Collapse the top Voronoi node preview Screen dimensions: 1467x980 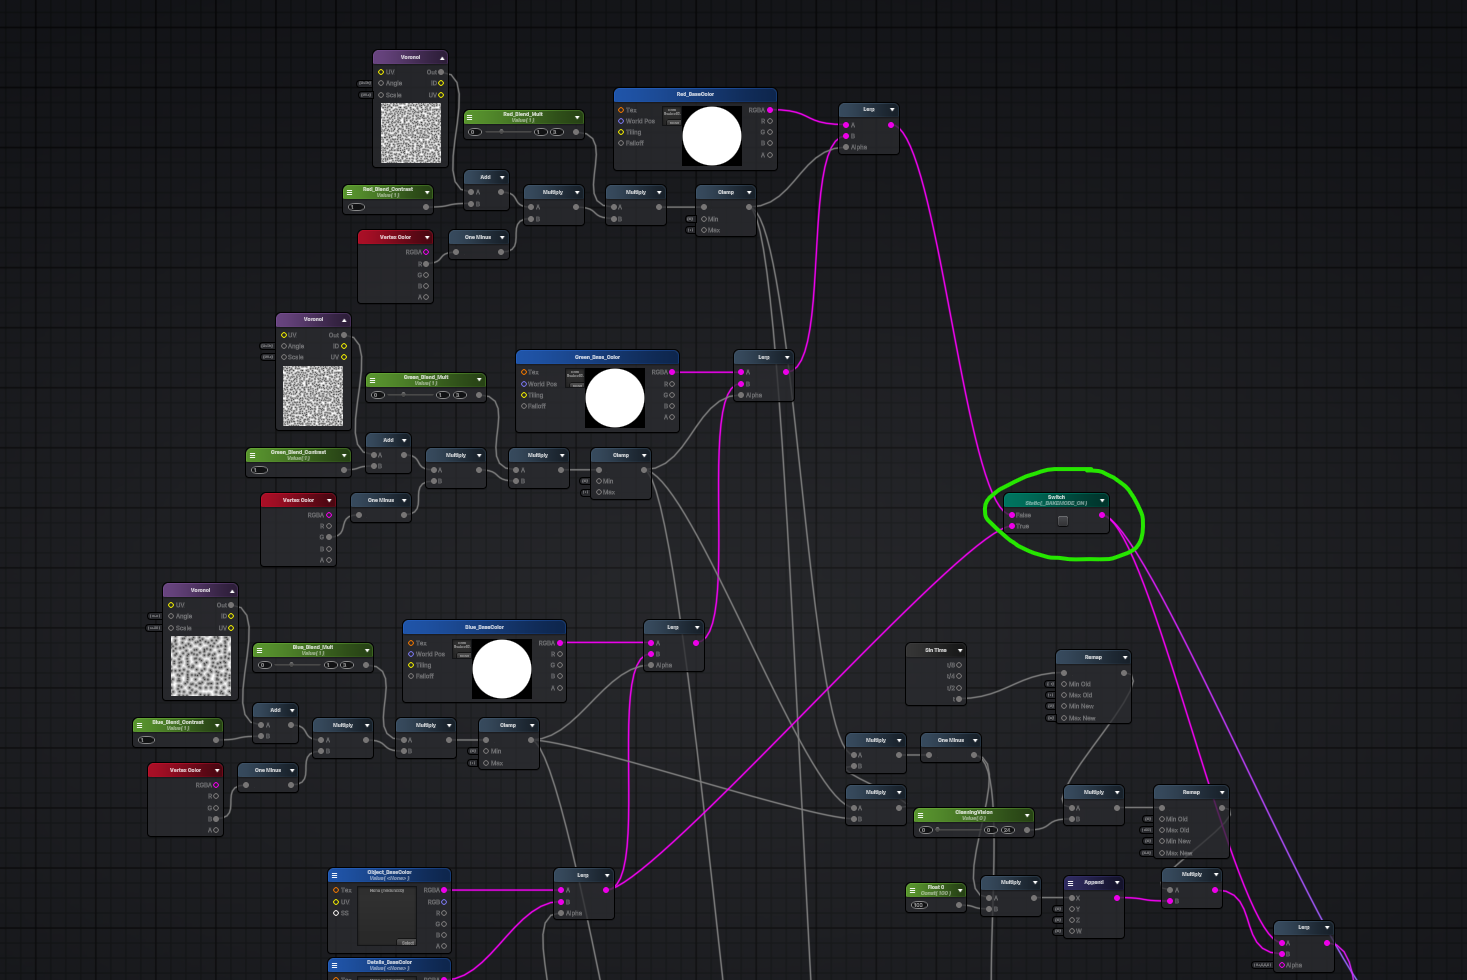point(442,58)
